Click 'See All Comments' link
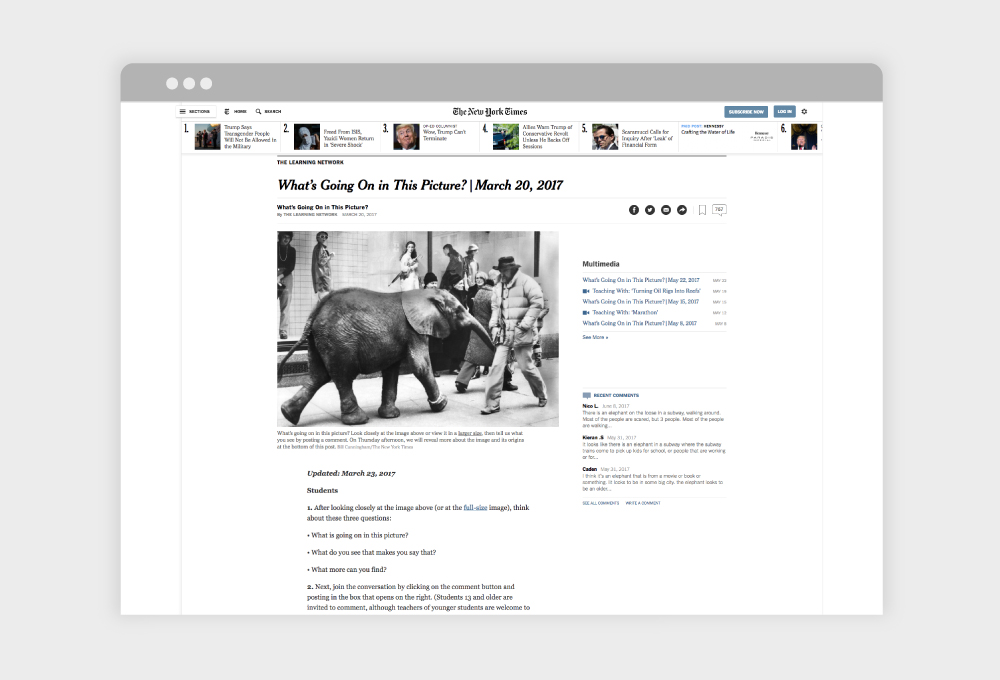This screenshot has width=1000, height=680. pyautogui.click(x=601, y=503)
